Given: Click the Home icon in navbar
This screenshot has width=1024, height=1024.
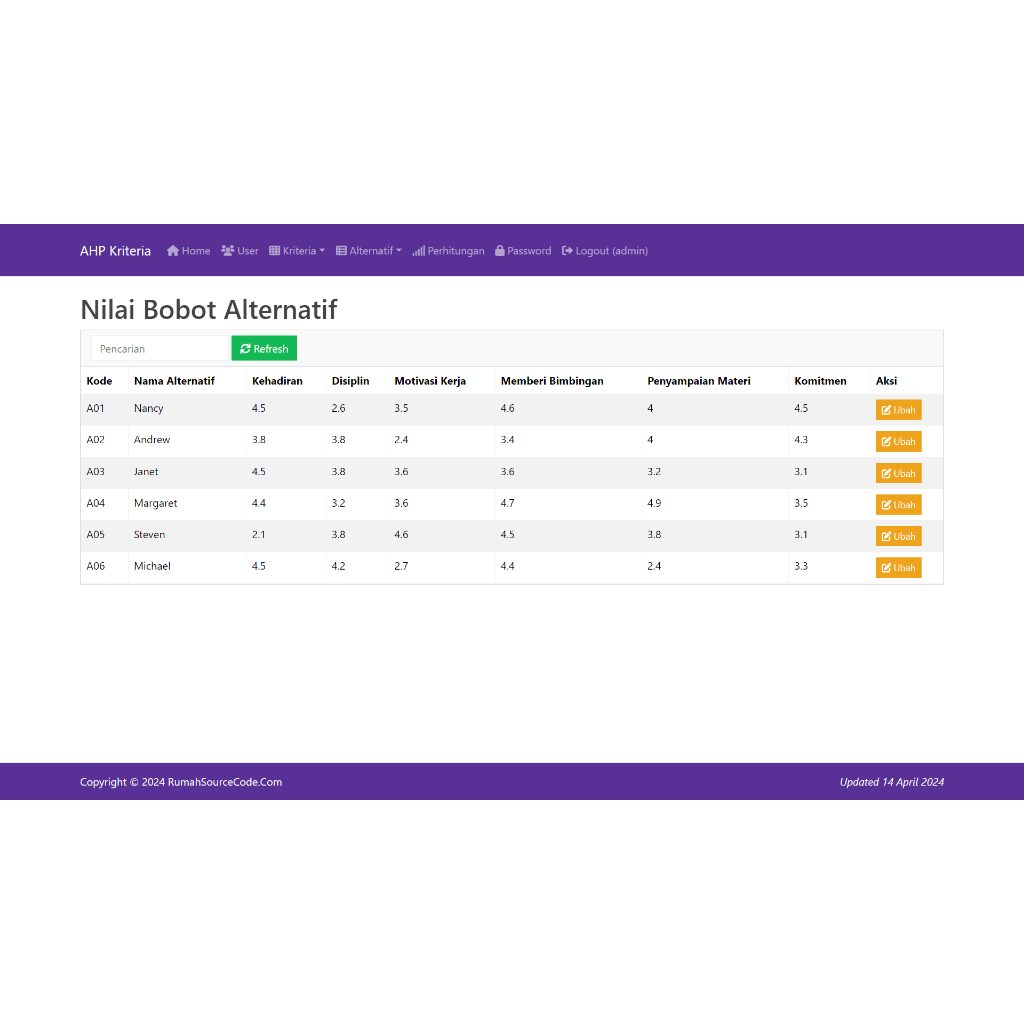Looking at the screenshot, I should click(x=173, y=251).
